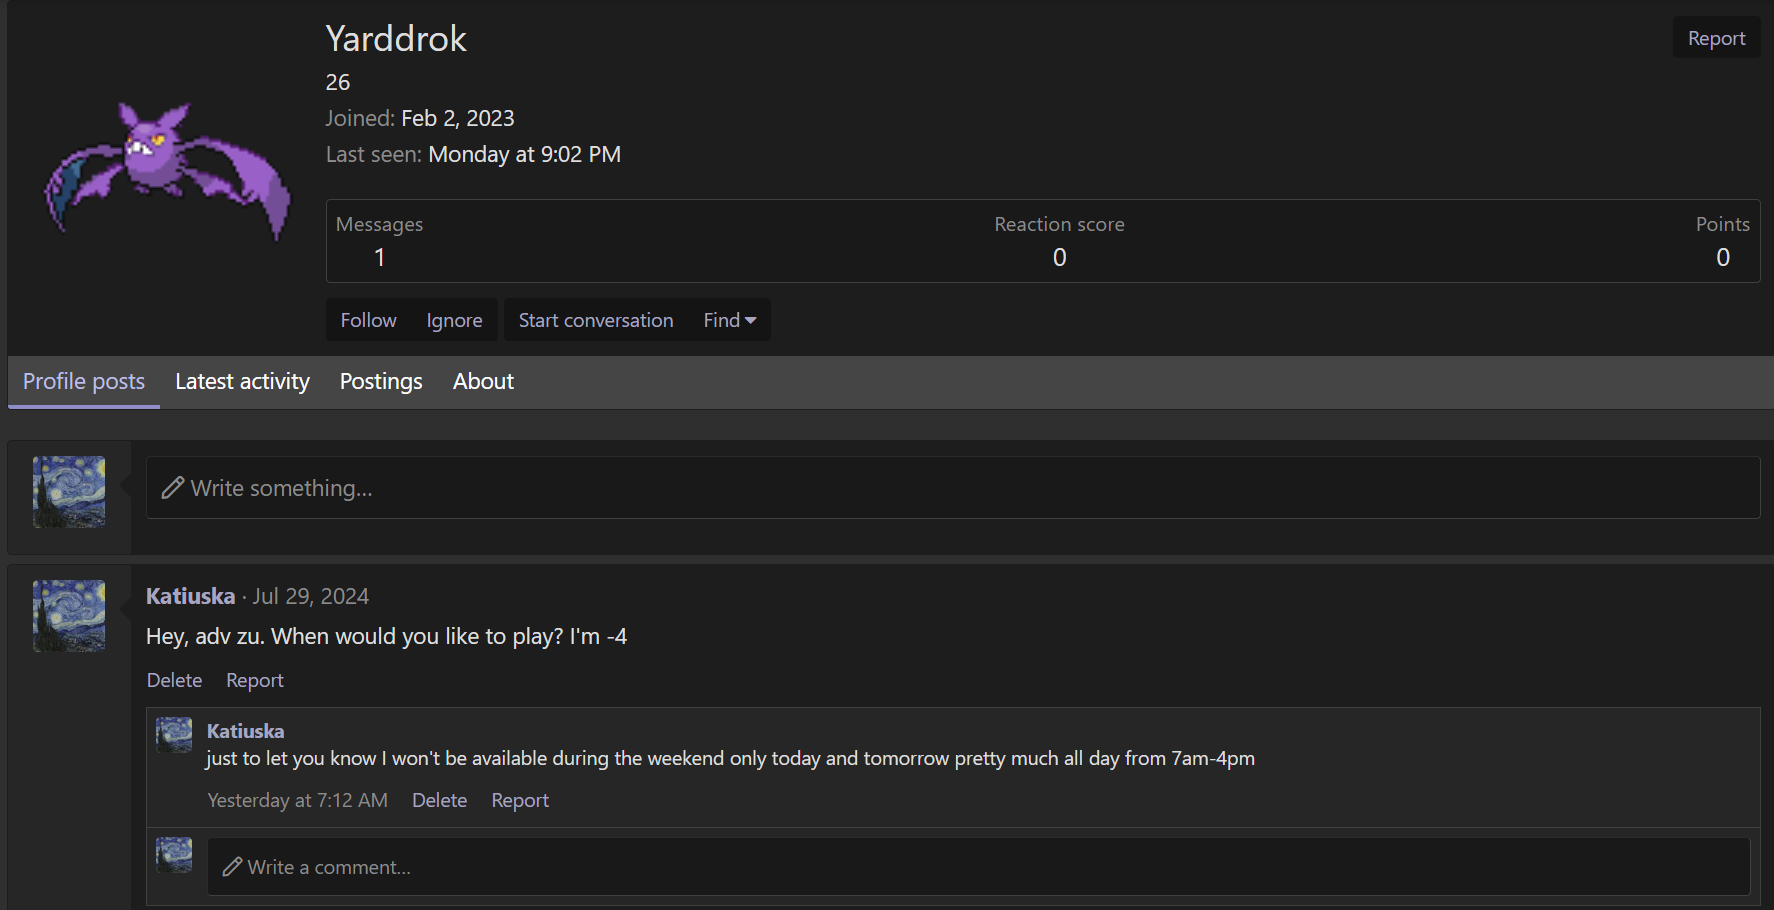The width and height of the screenshot is (1774, 910).
Task: Open the Katiuska username link on profile post
Action: [190, 596]
